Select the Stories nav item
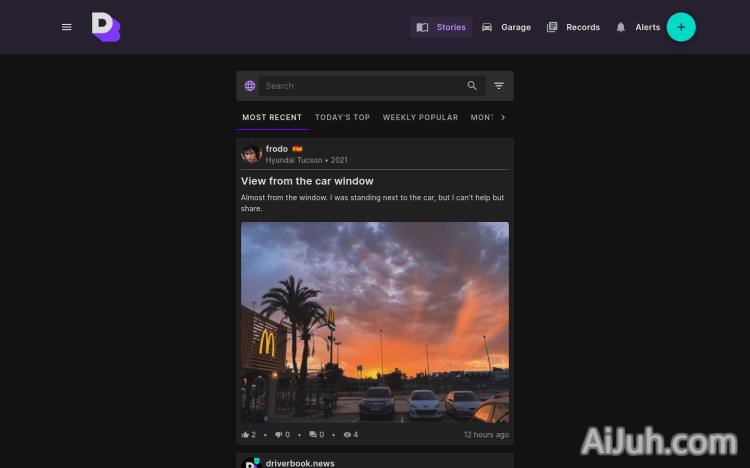Viewport: 750px width, 468px height. tap(441, 27)
